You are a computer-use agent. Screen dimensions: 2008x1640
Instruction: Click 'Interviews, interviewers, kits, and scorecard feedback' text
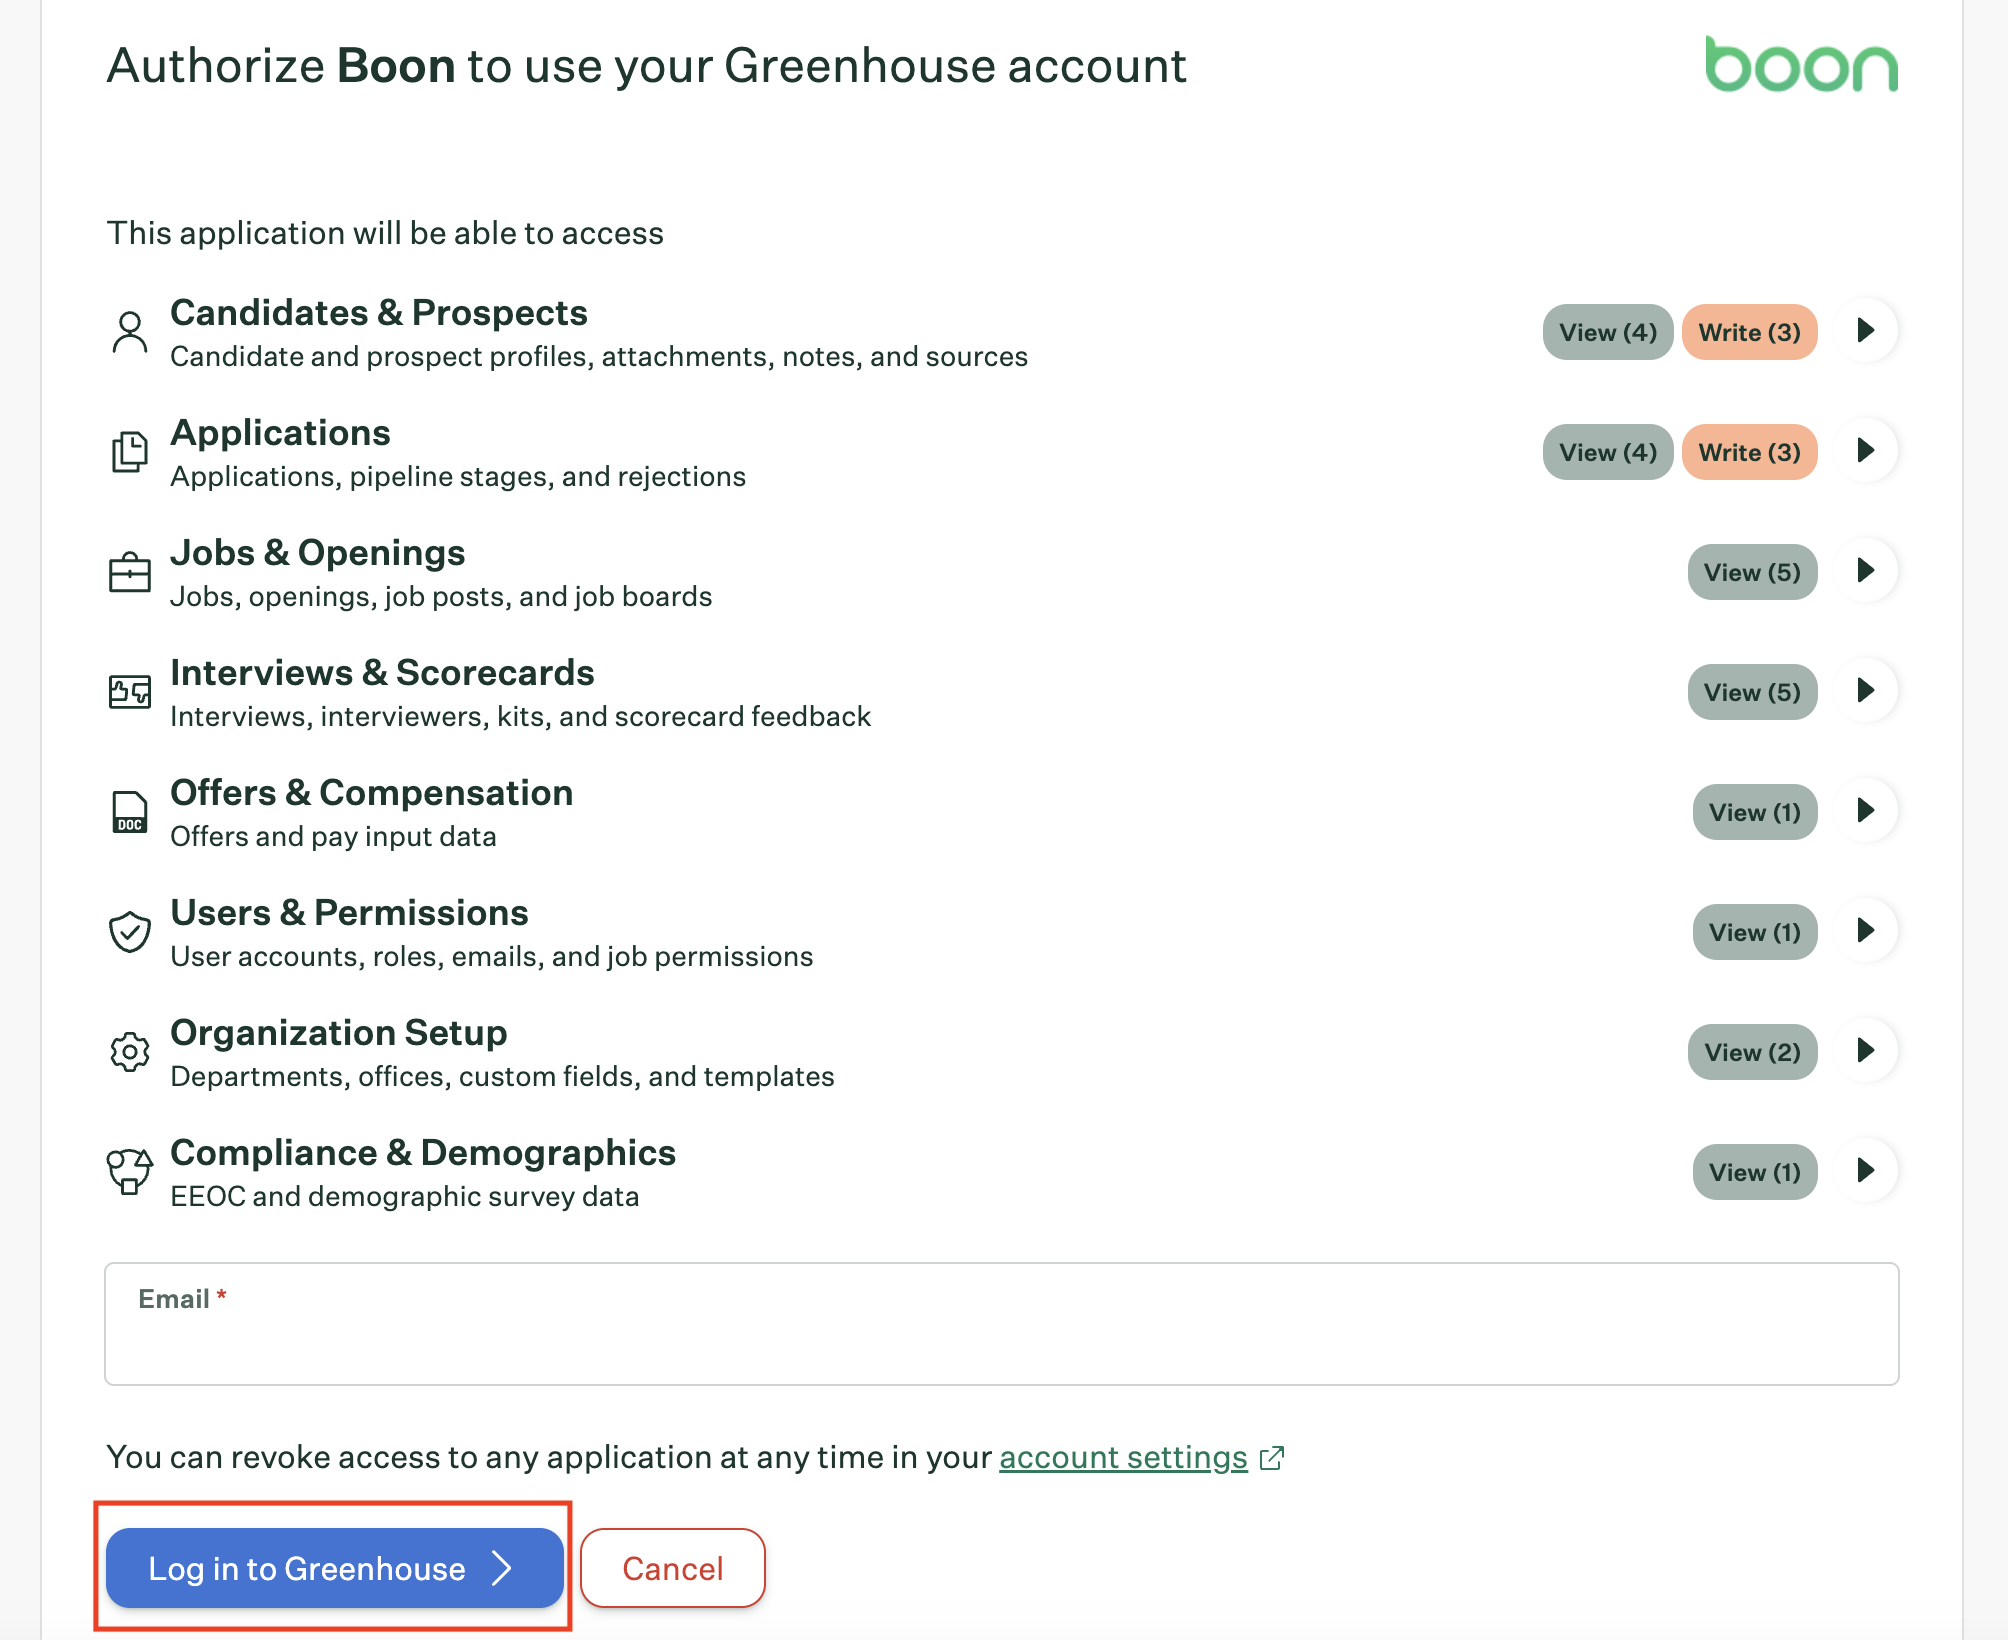click(x=520, y=716)
